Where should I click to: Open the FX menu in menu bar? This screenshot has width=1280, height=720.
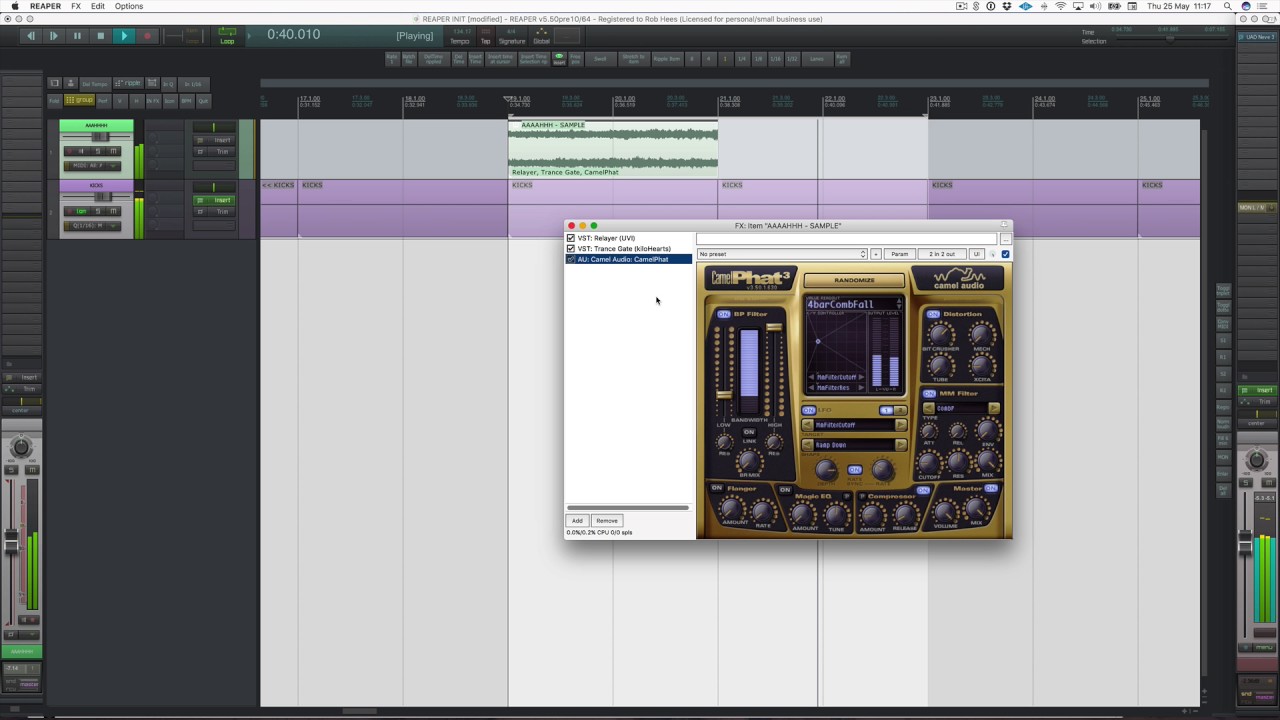click(x=76, y=6)
